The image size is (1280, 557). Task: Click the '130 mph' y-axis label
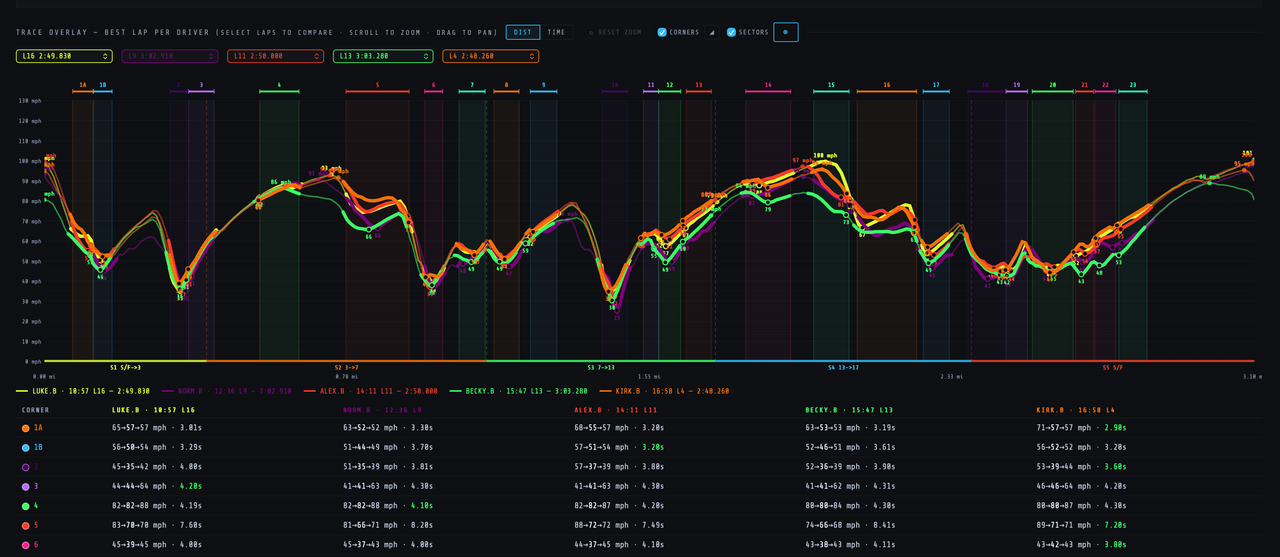tap(28, 101)
